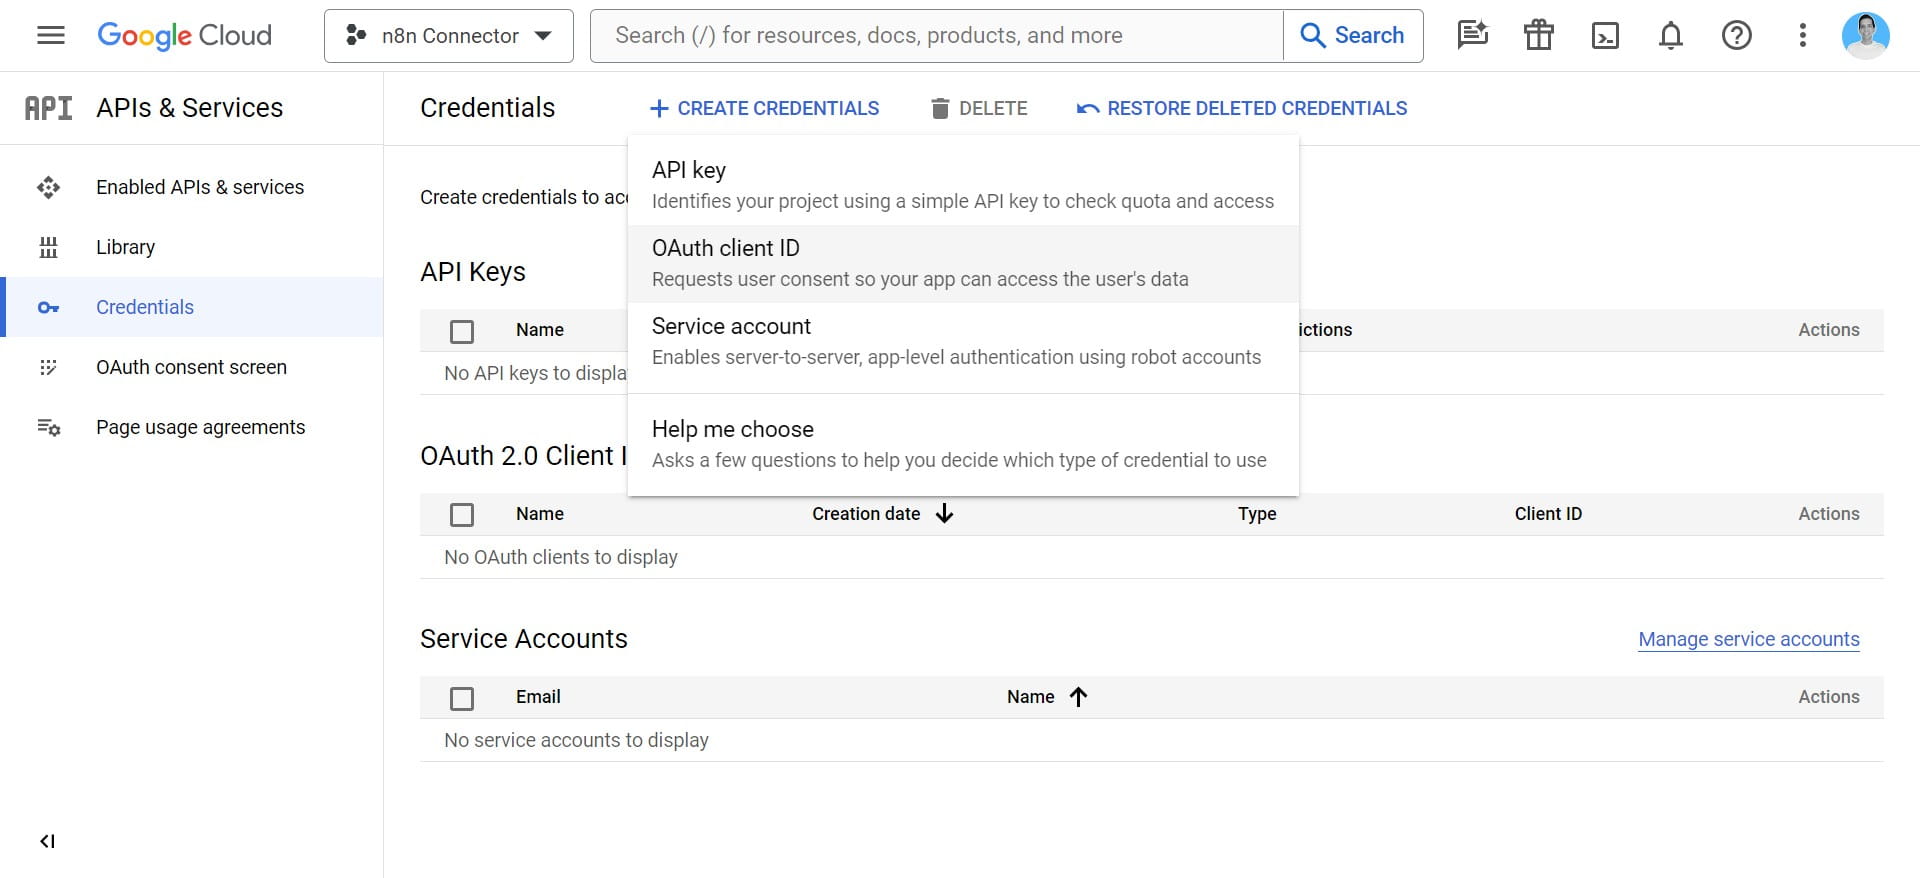Open the user account avatar
1920x878 pixels.
(x=1866, y=36)
